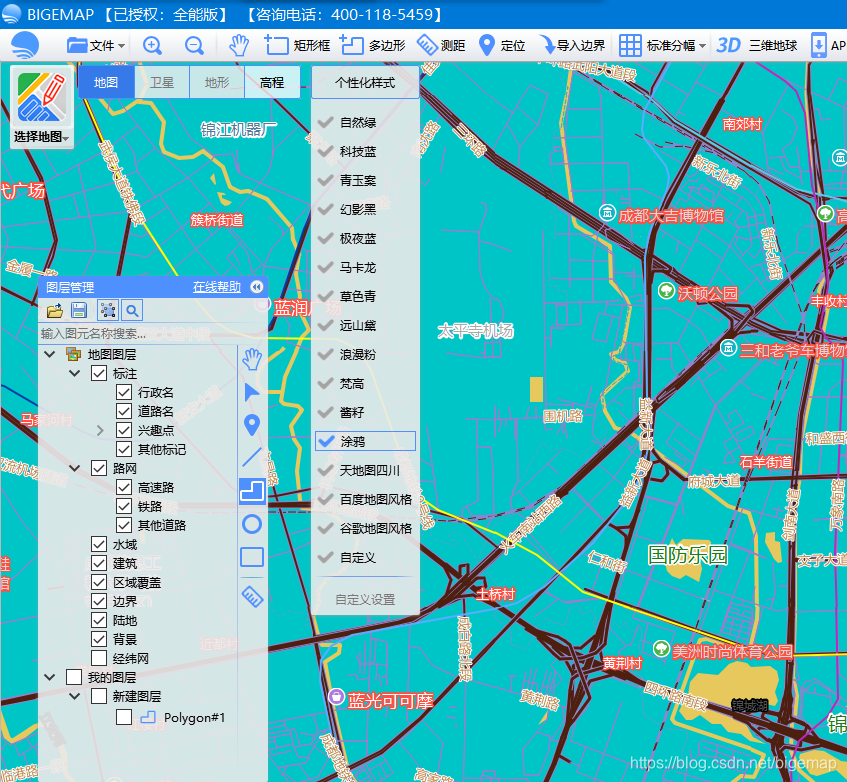Open the 文件 file menu
Viewport: 847px width, 782px height.
pos(96,46)
